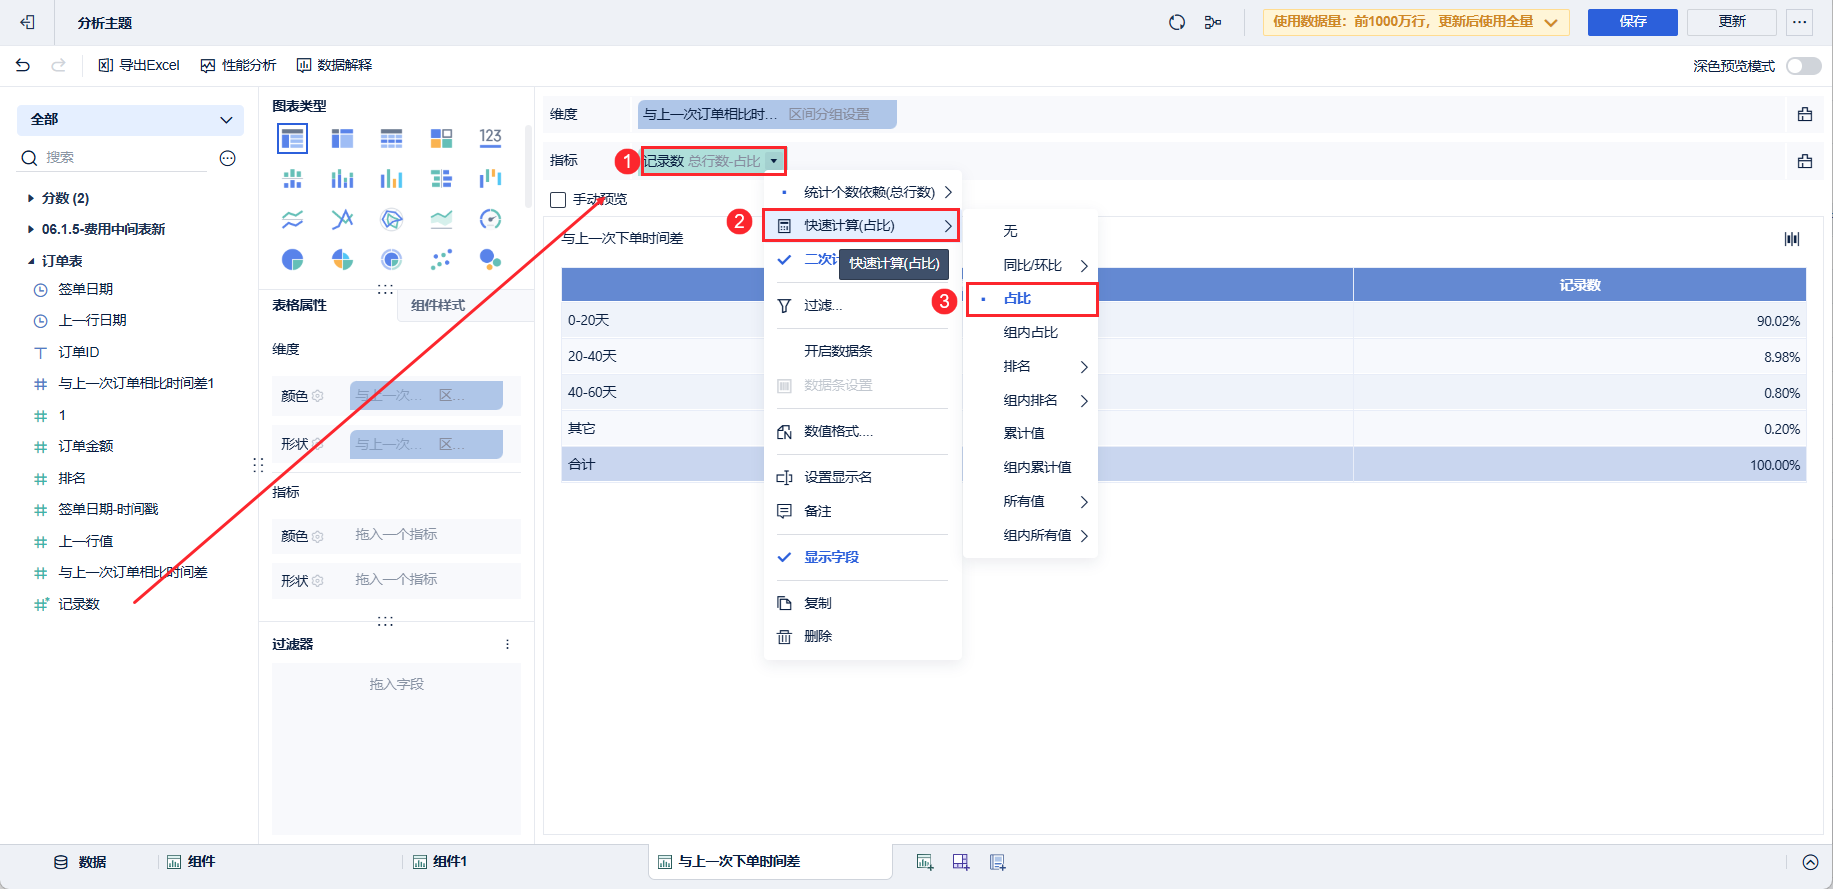Choose 过滤... from the context menu

(x=862, y=306)
